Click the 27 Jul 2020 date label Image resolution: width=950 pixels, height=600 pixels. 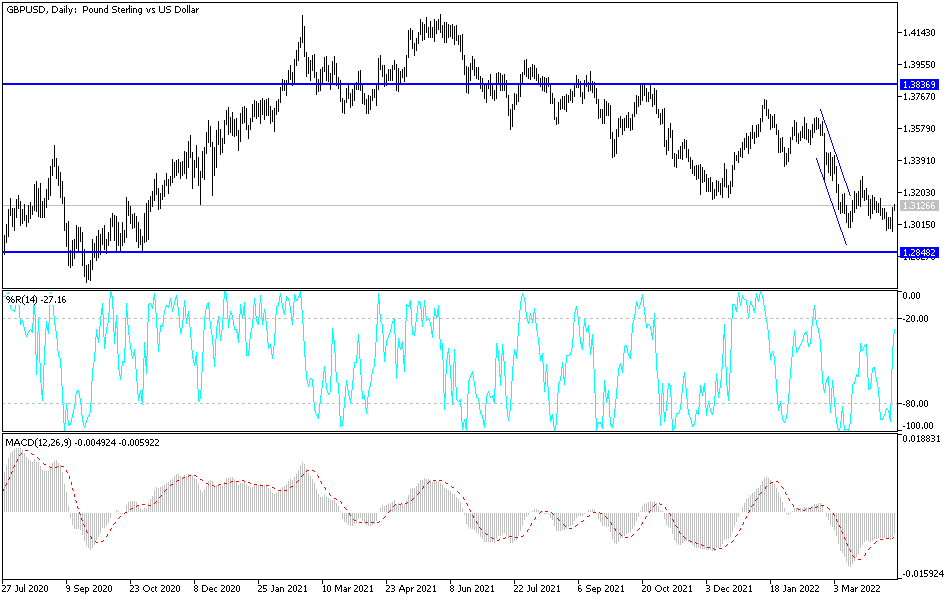click(x=25, y=589)
